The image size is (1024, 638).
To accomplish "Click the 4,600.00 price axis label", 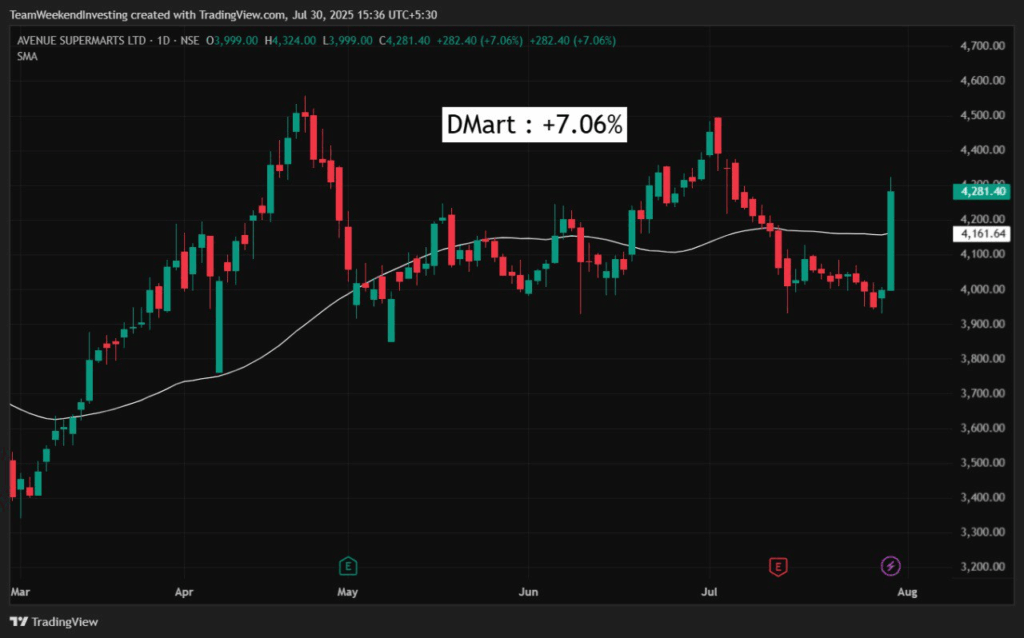I will 982,80.
